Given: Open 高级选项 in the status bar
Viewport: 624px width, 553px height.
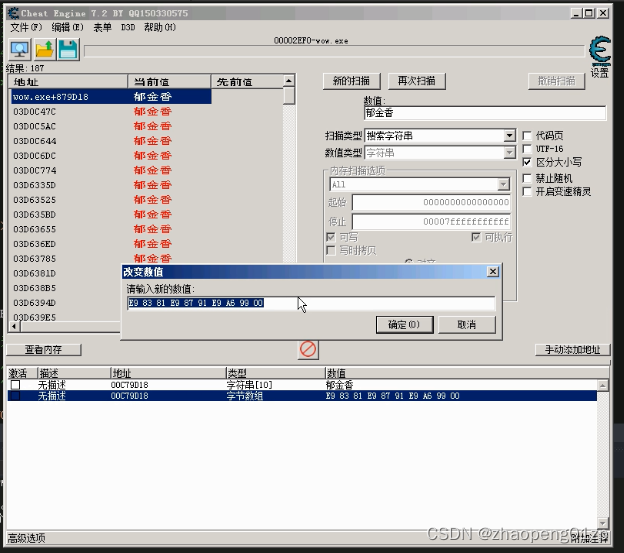Looking at the screenshot, I should [26, 538].
